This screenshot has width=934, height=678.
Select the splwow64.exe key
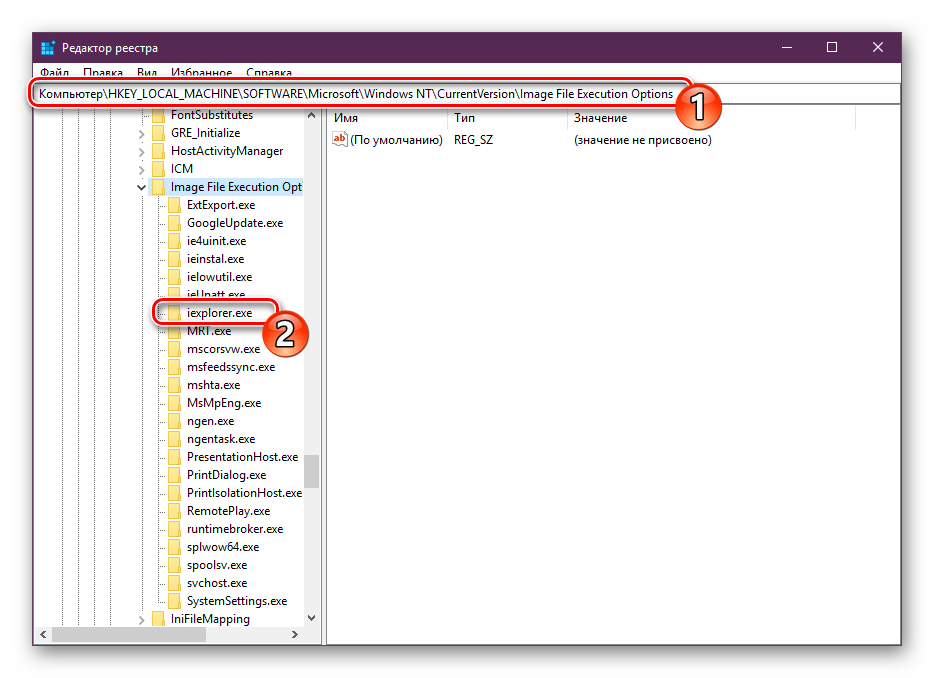(x=223, y=546)
